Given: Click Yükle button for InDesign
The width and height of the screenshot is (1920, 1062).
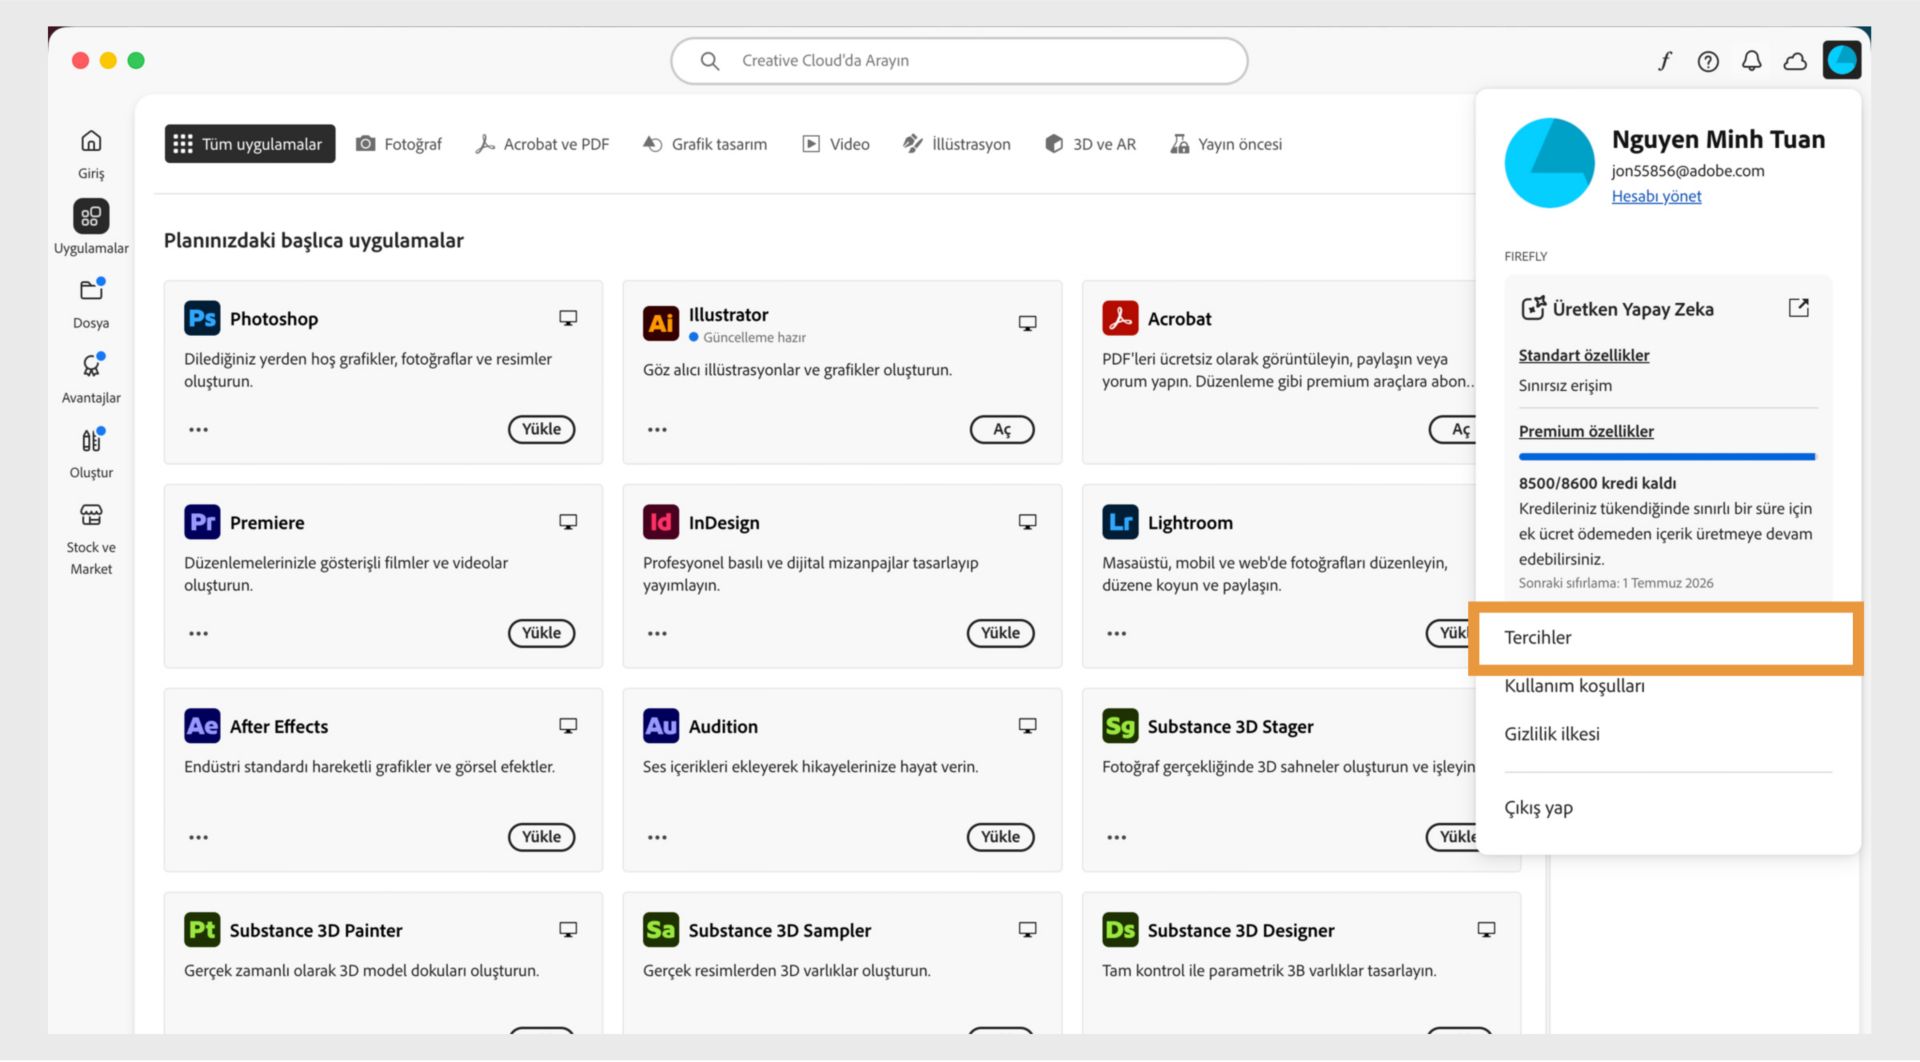Looking at the screenshot, I should [x=1000, y=634].
